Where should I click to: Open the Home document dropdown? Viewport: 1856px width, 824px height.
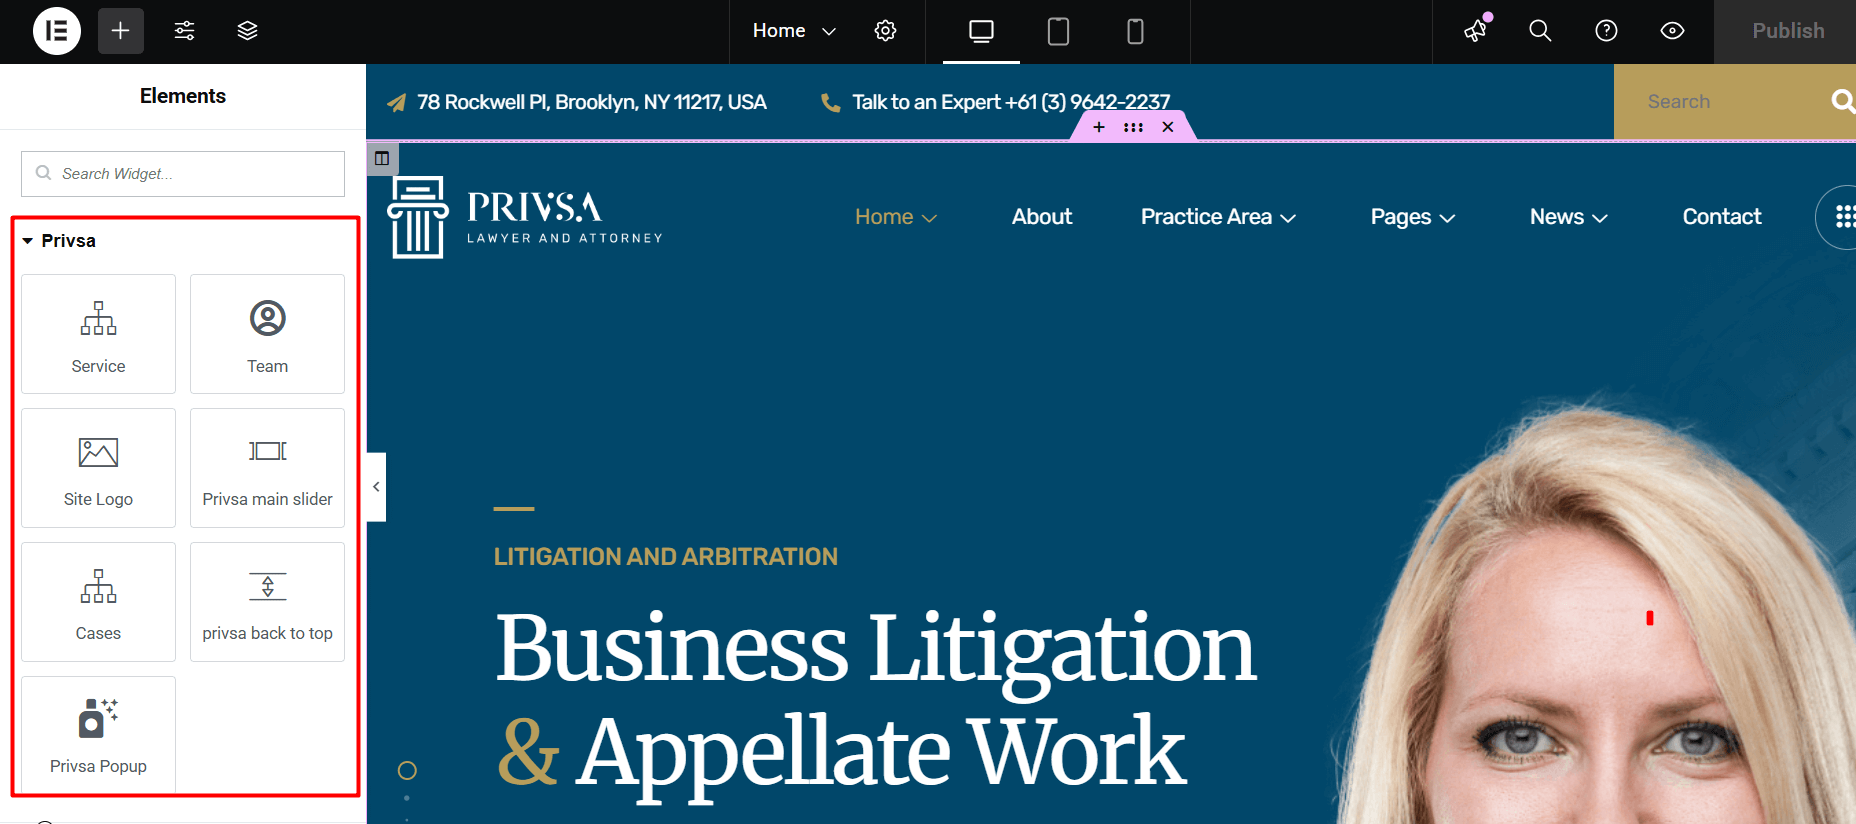[794, 31]
